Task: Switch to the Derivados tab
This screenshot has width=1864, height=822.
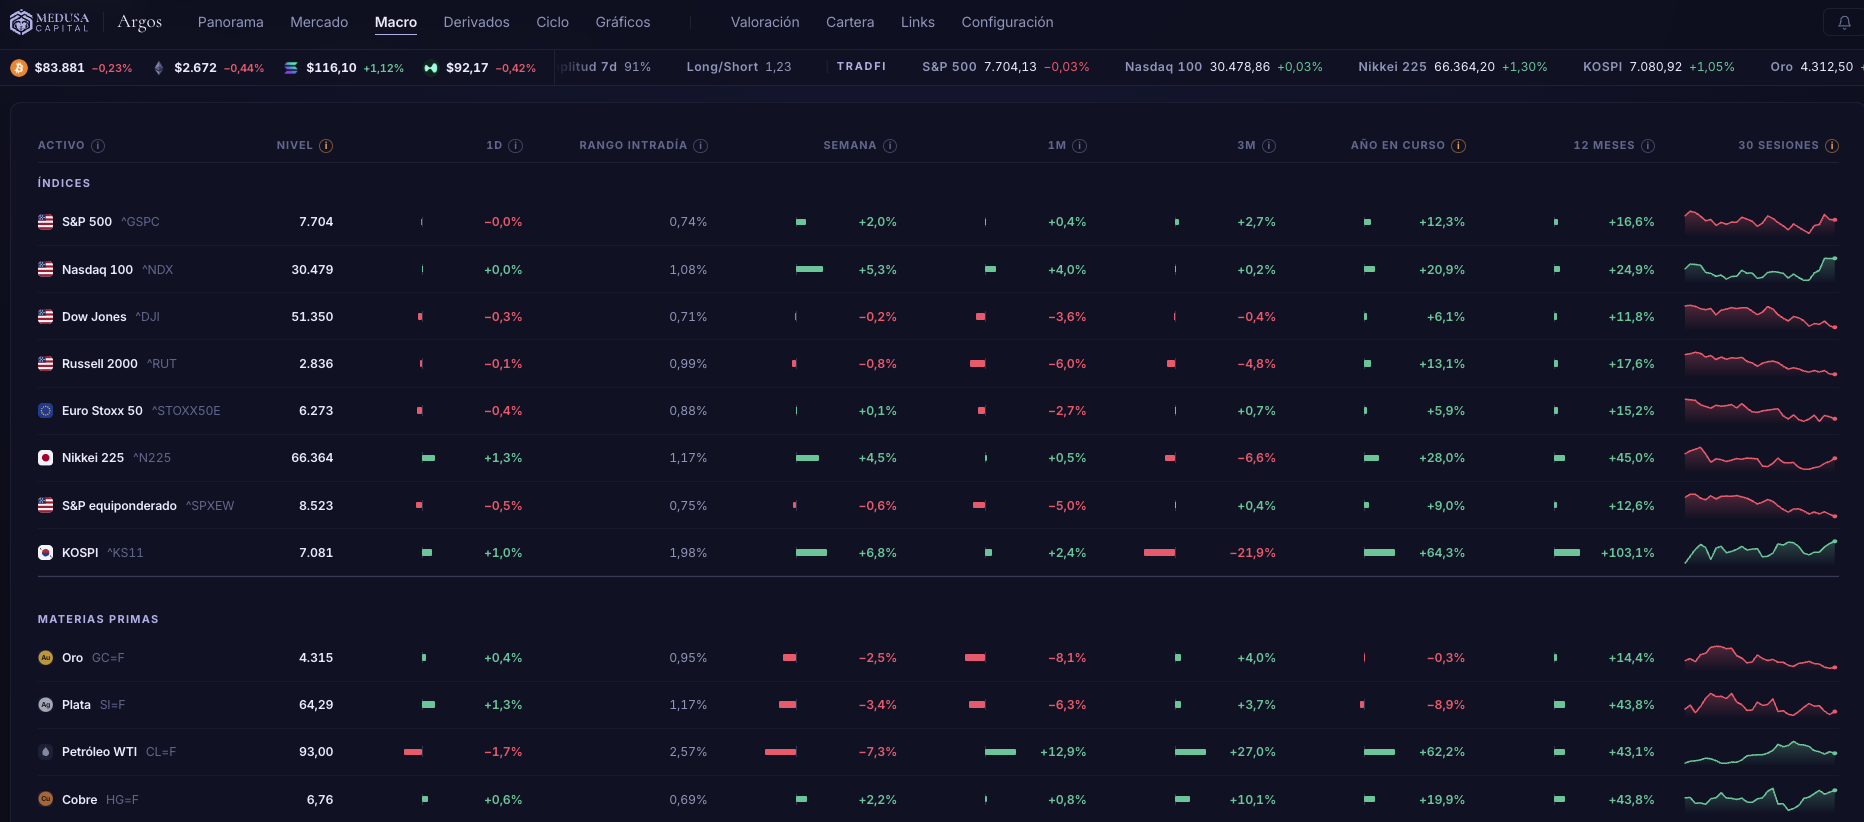Action: (476, 22)
